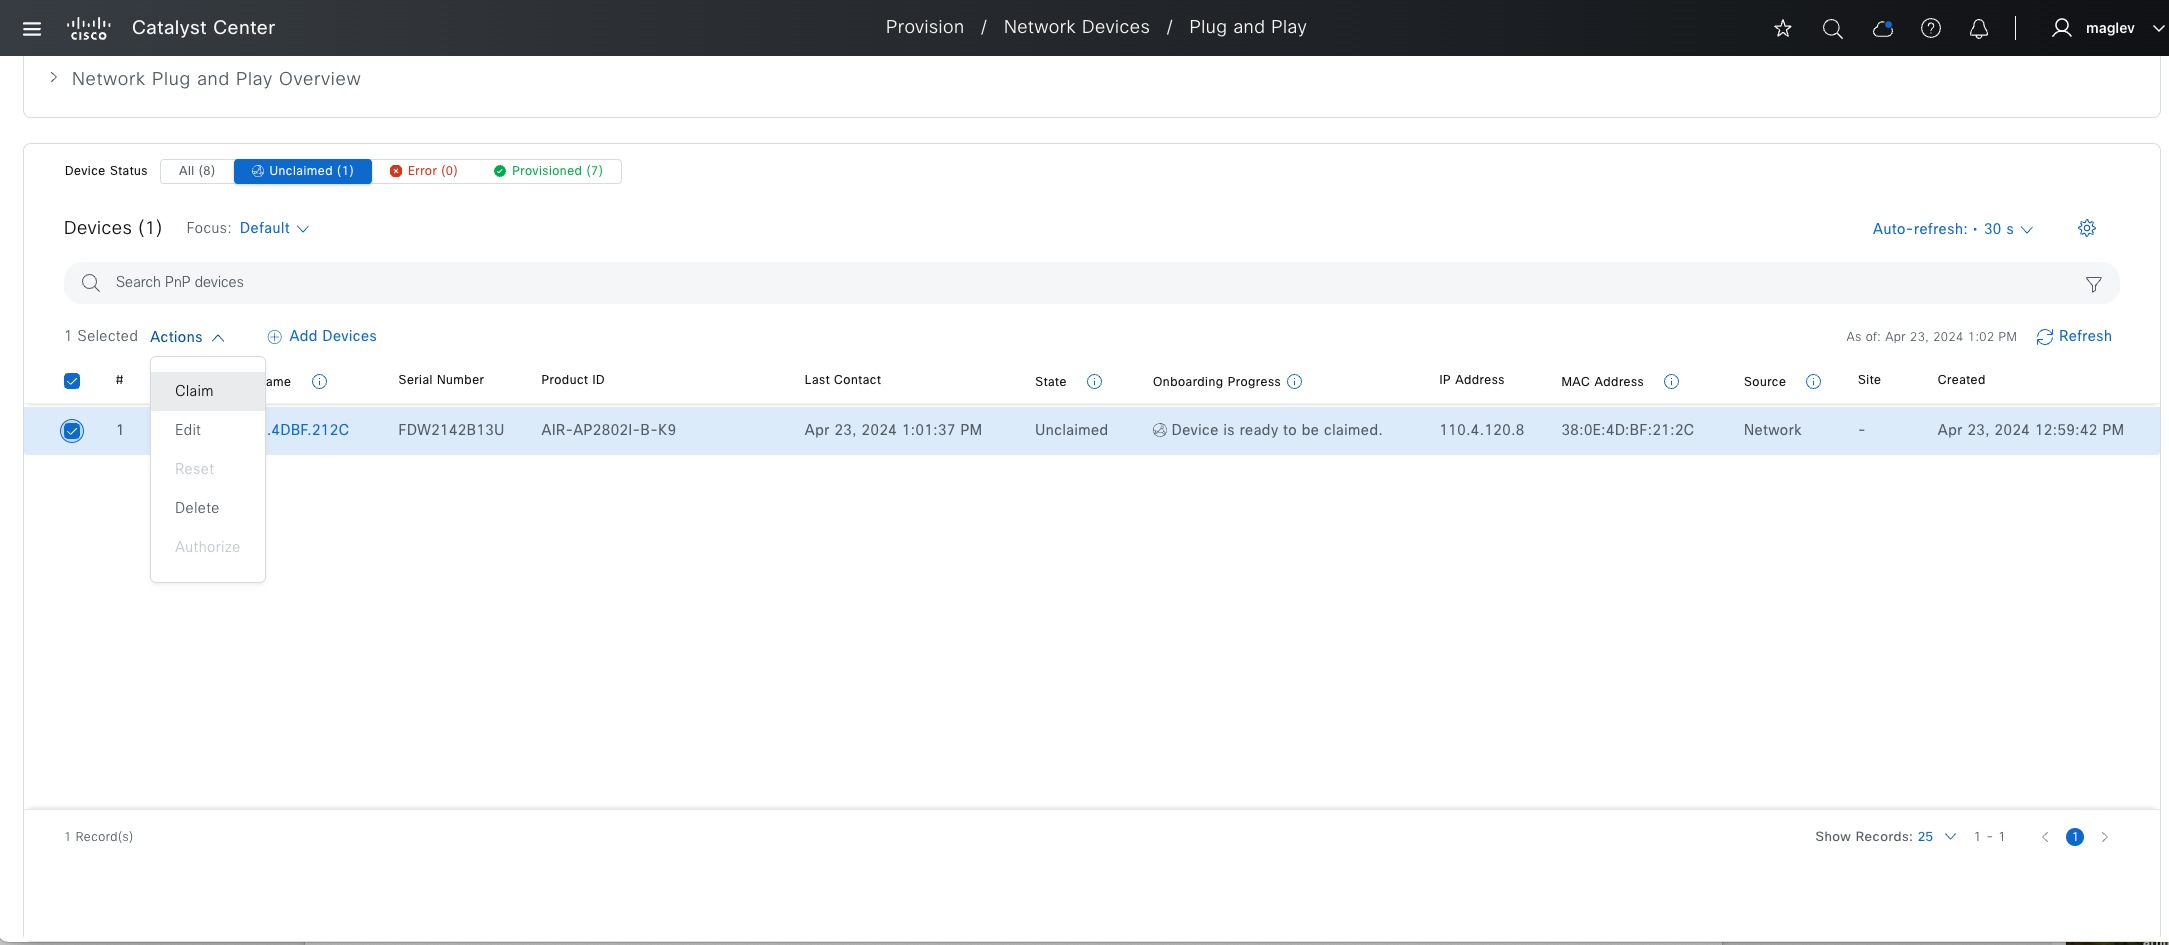Uncheck the select-all header checkbox

point(72,381)
